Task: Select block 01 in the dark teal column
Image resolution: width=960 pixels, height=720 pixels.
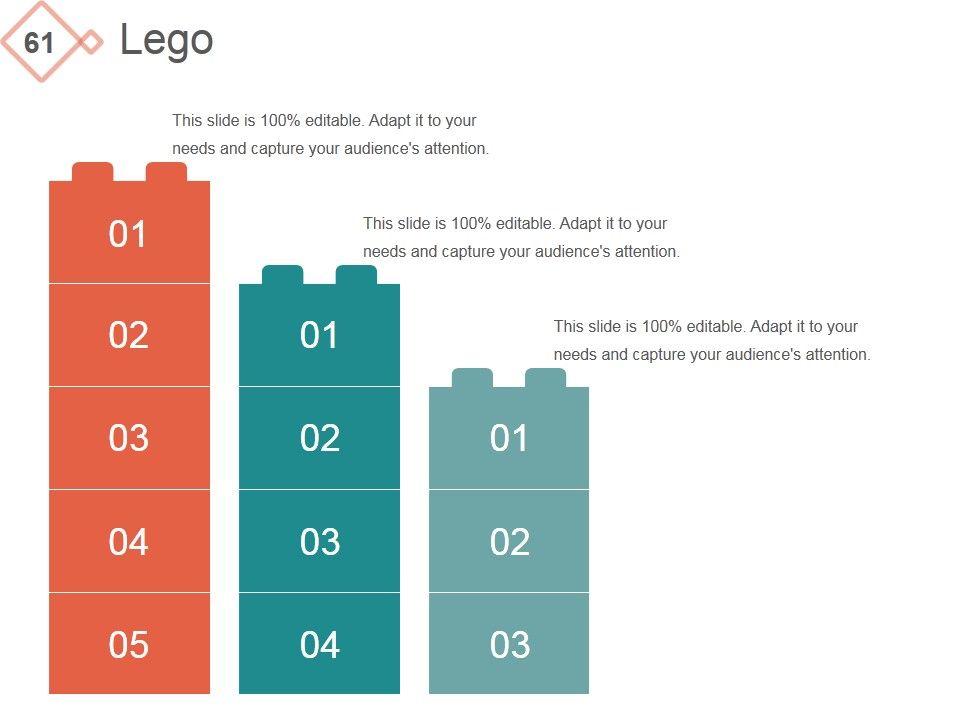Action: [x=319, y=336]
